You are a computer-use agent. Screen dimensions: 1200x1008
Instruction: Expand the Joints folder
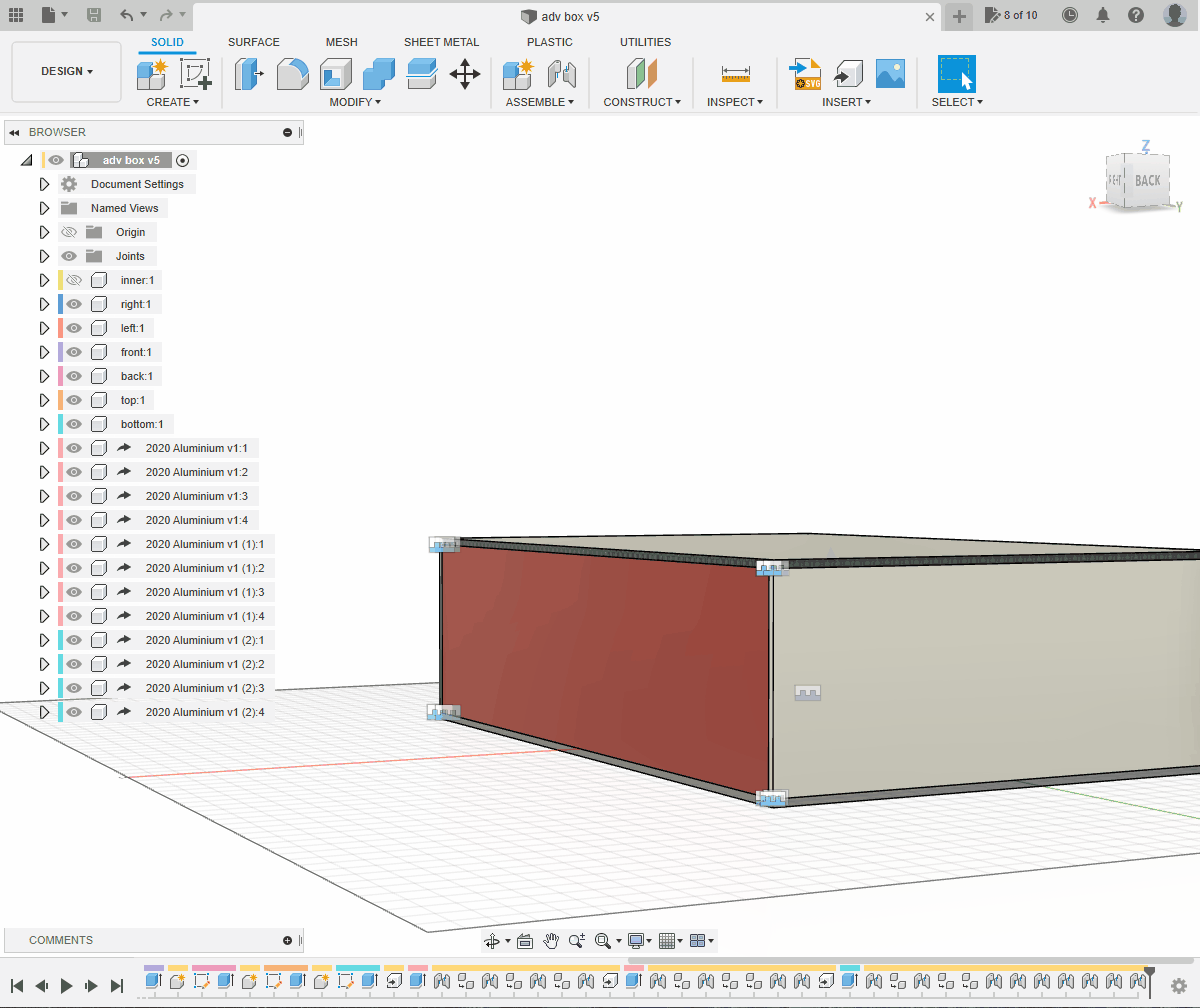[44, 256]
